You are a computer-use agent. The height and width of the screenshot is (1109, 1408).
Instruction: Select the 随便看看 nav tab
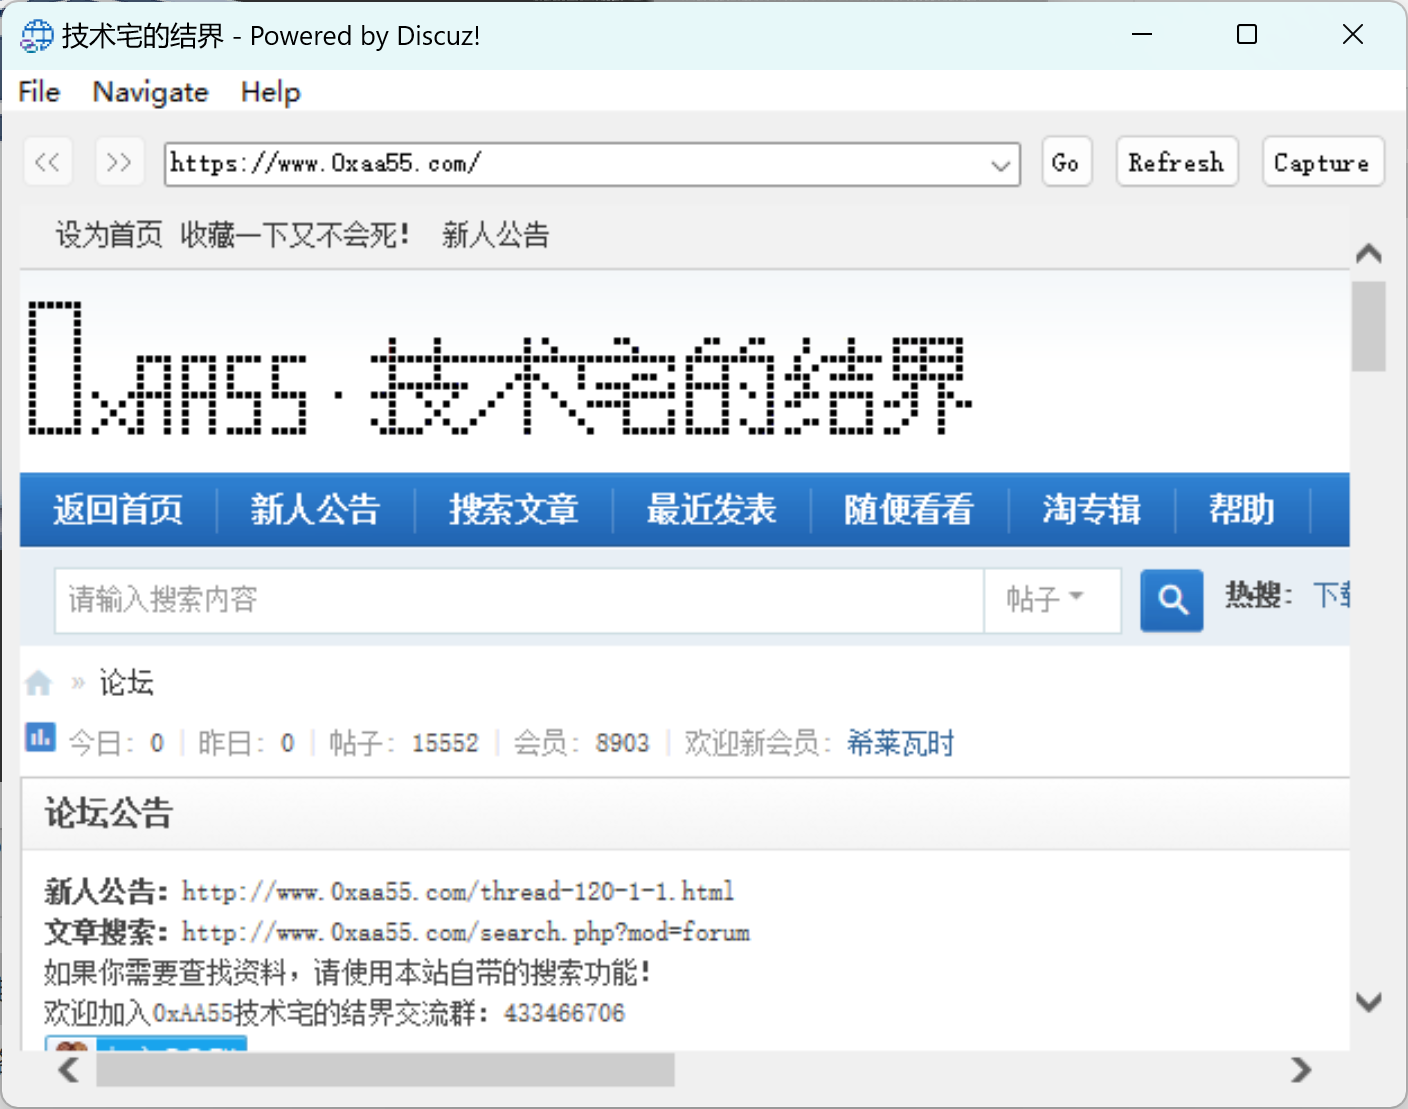click(908, 510)
